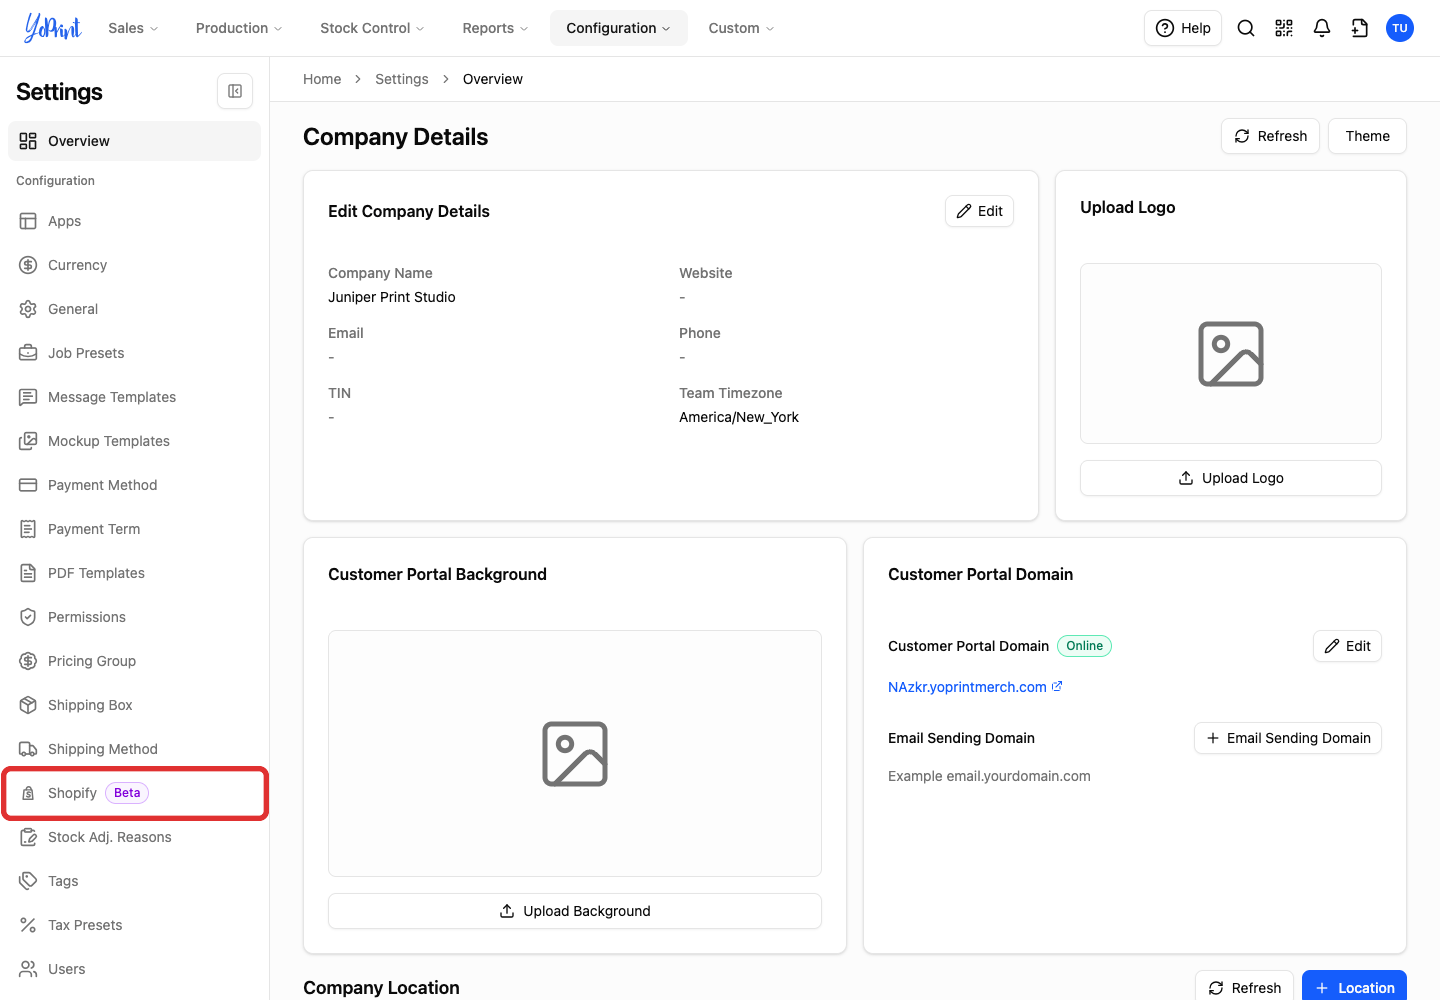The image size is (1440, 1000).
Task: Open Tax Presets settings
Action: 134,925
